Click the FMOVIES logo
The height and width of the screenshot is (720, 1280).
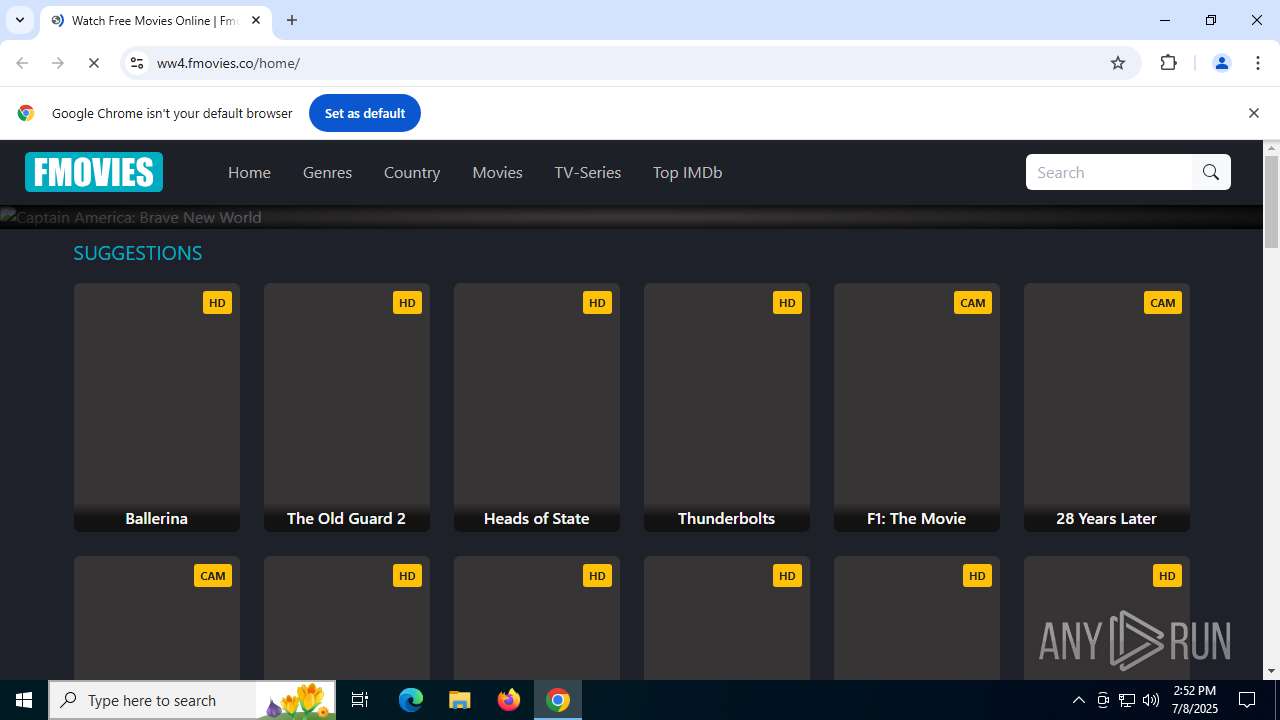point(94,172)
